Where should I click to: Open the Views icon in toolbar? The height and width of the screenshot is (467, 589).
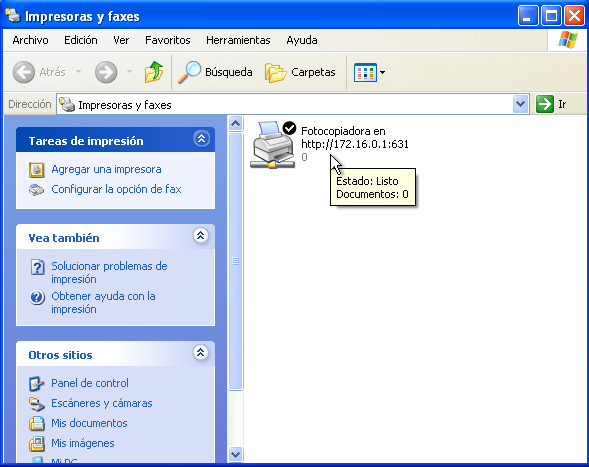365,72
